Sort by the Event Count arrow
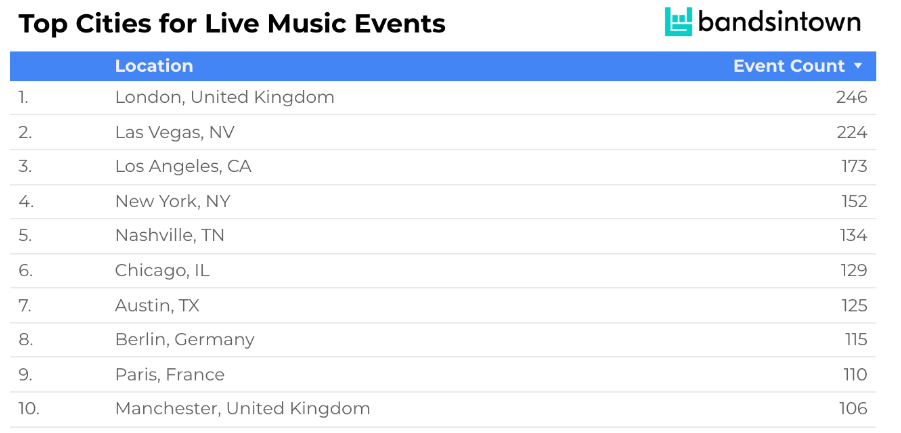901x433 pixels. click(858, 66)
